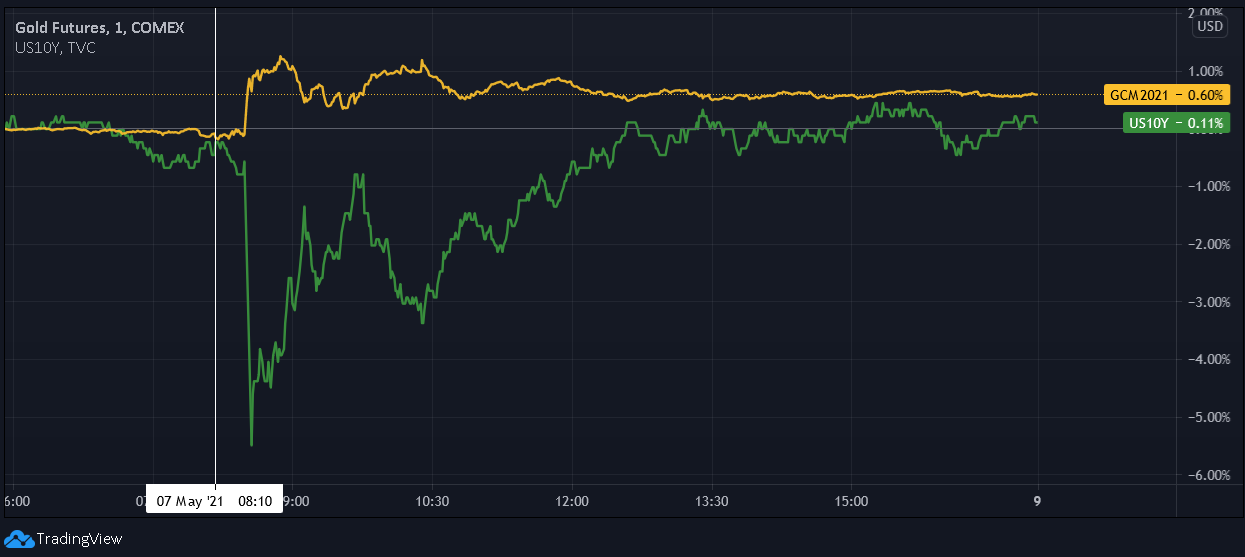Select the US10Y, TVC legend label

click(x=56, y=47)
